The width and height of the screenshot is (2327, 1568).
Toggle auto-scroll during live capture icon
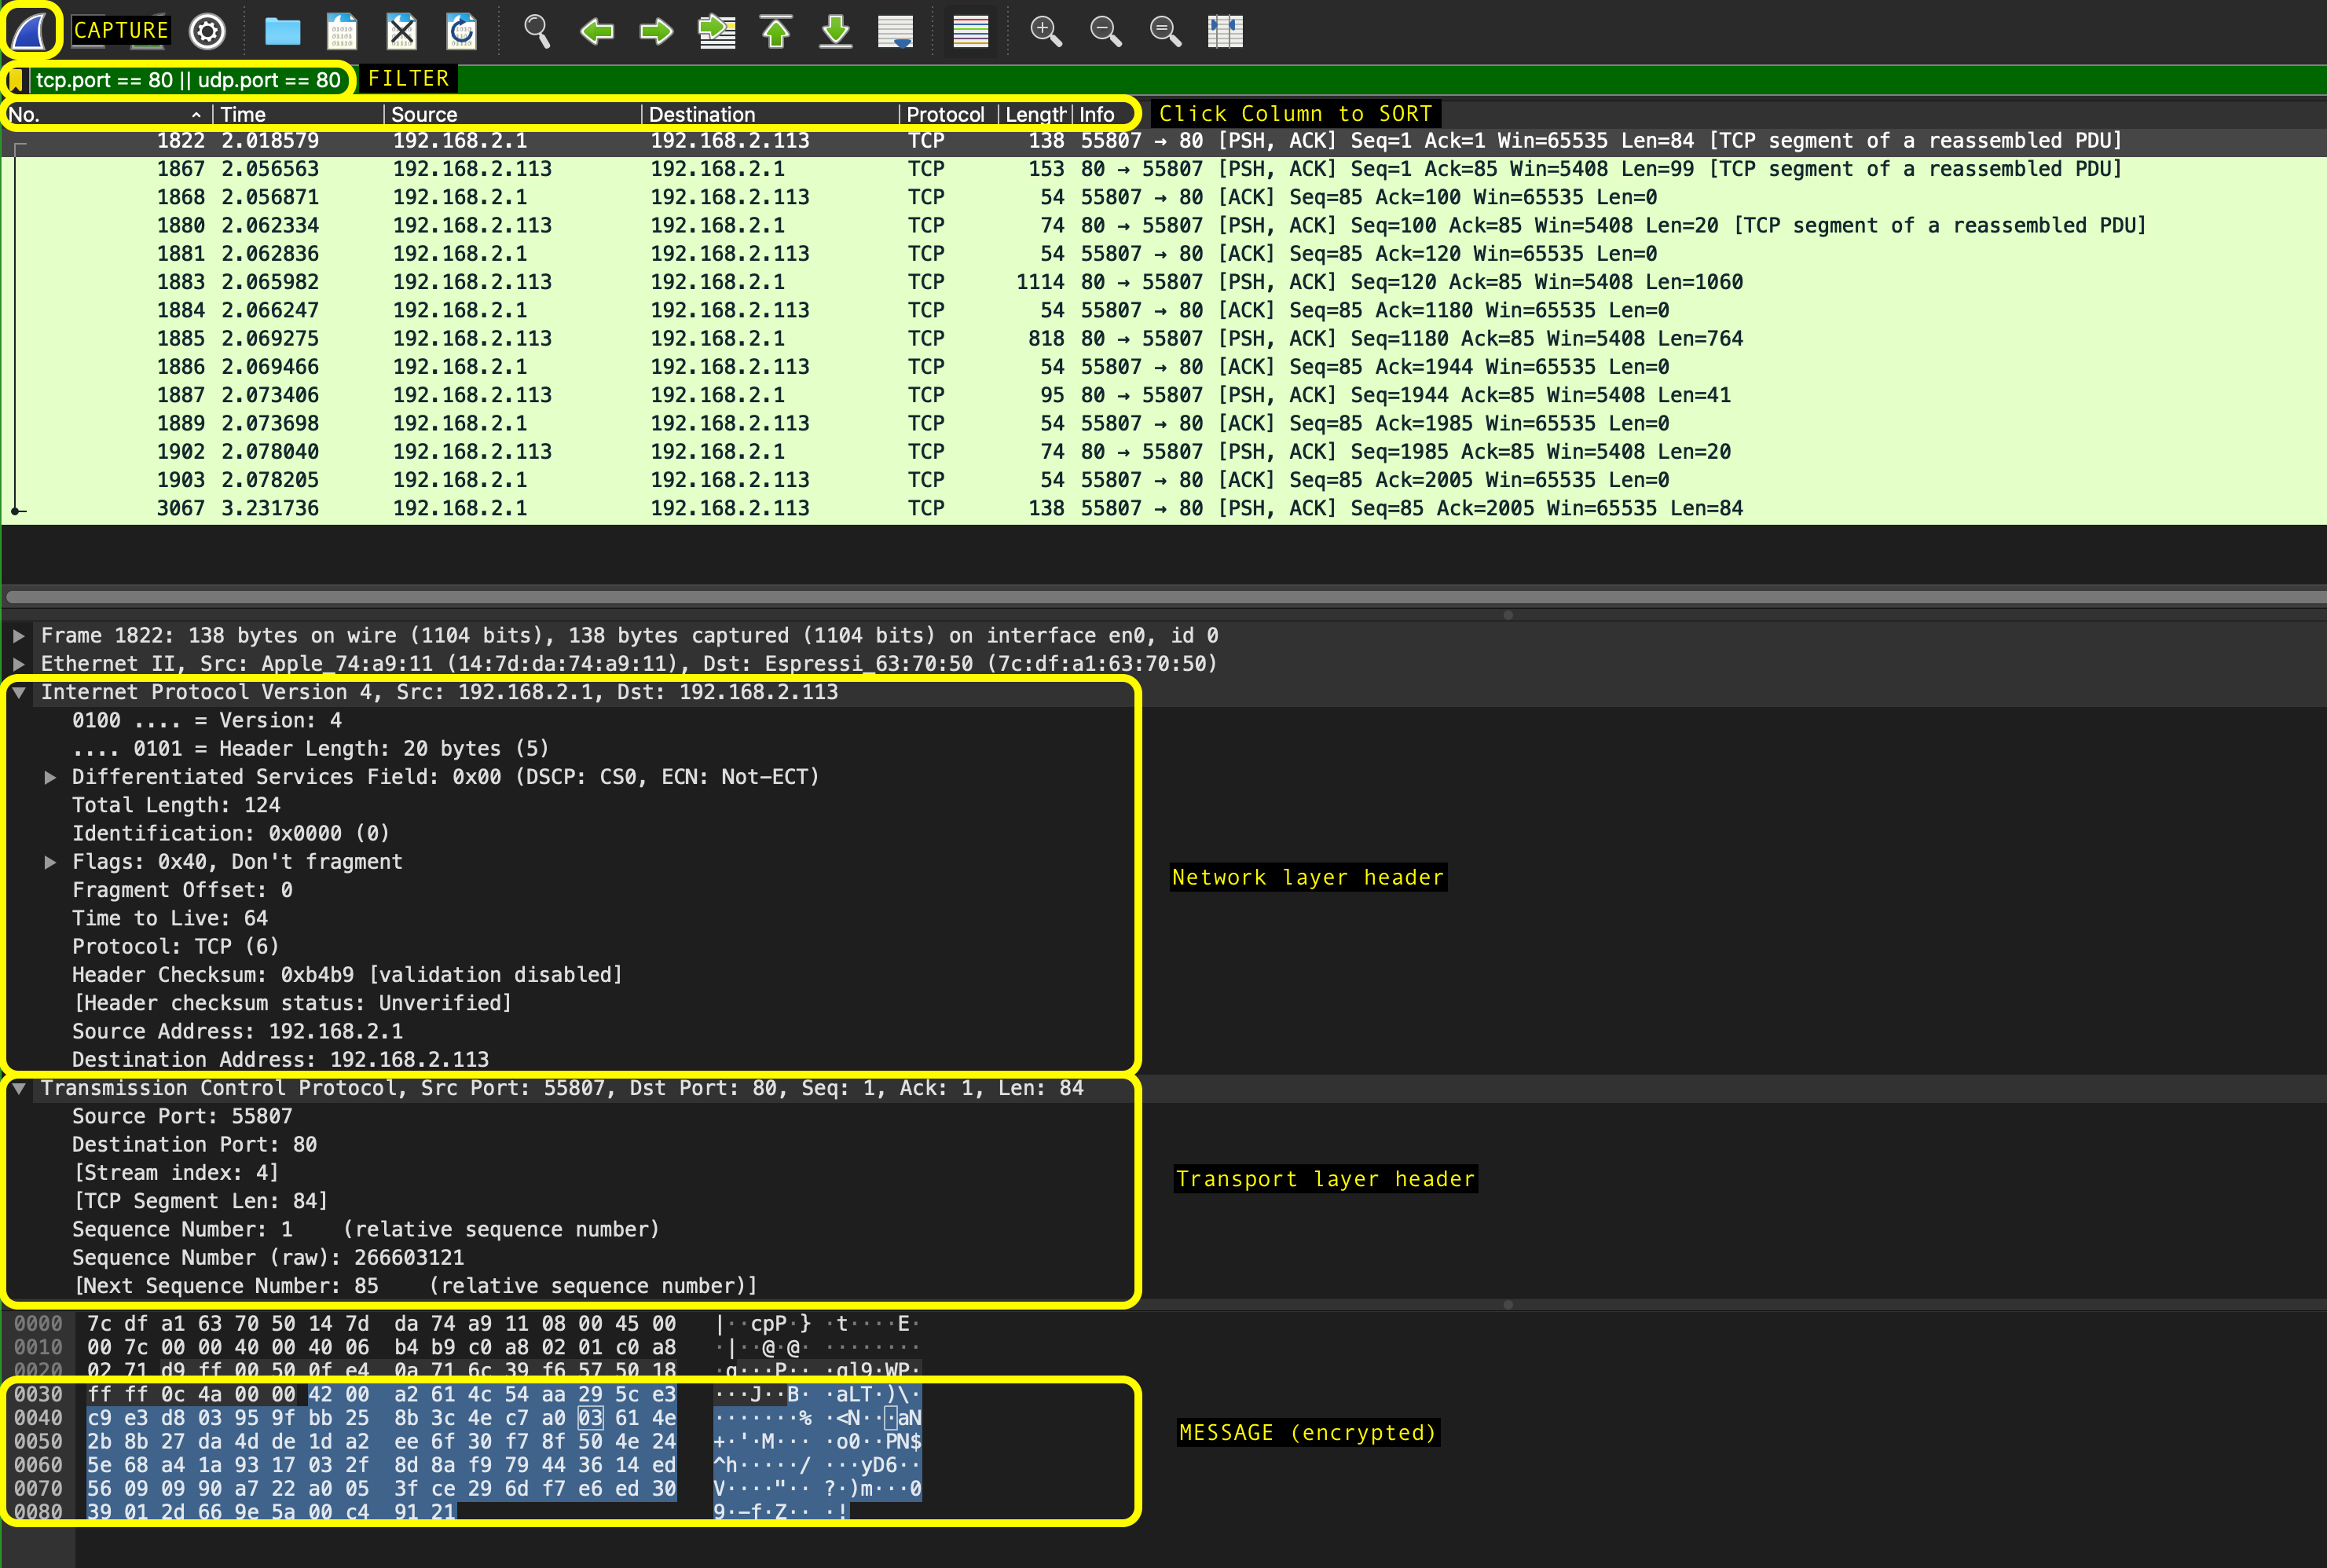pos(895,31)
